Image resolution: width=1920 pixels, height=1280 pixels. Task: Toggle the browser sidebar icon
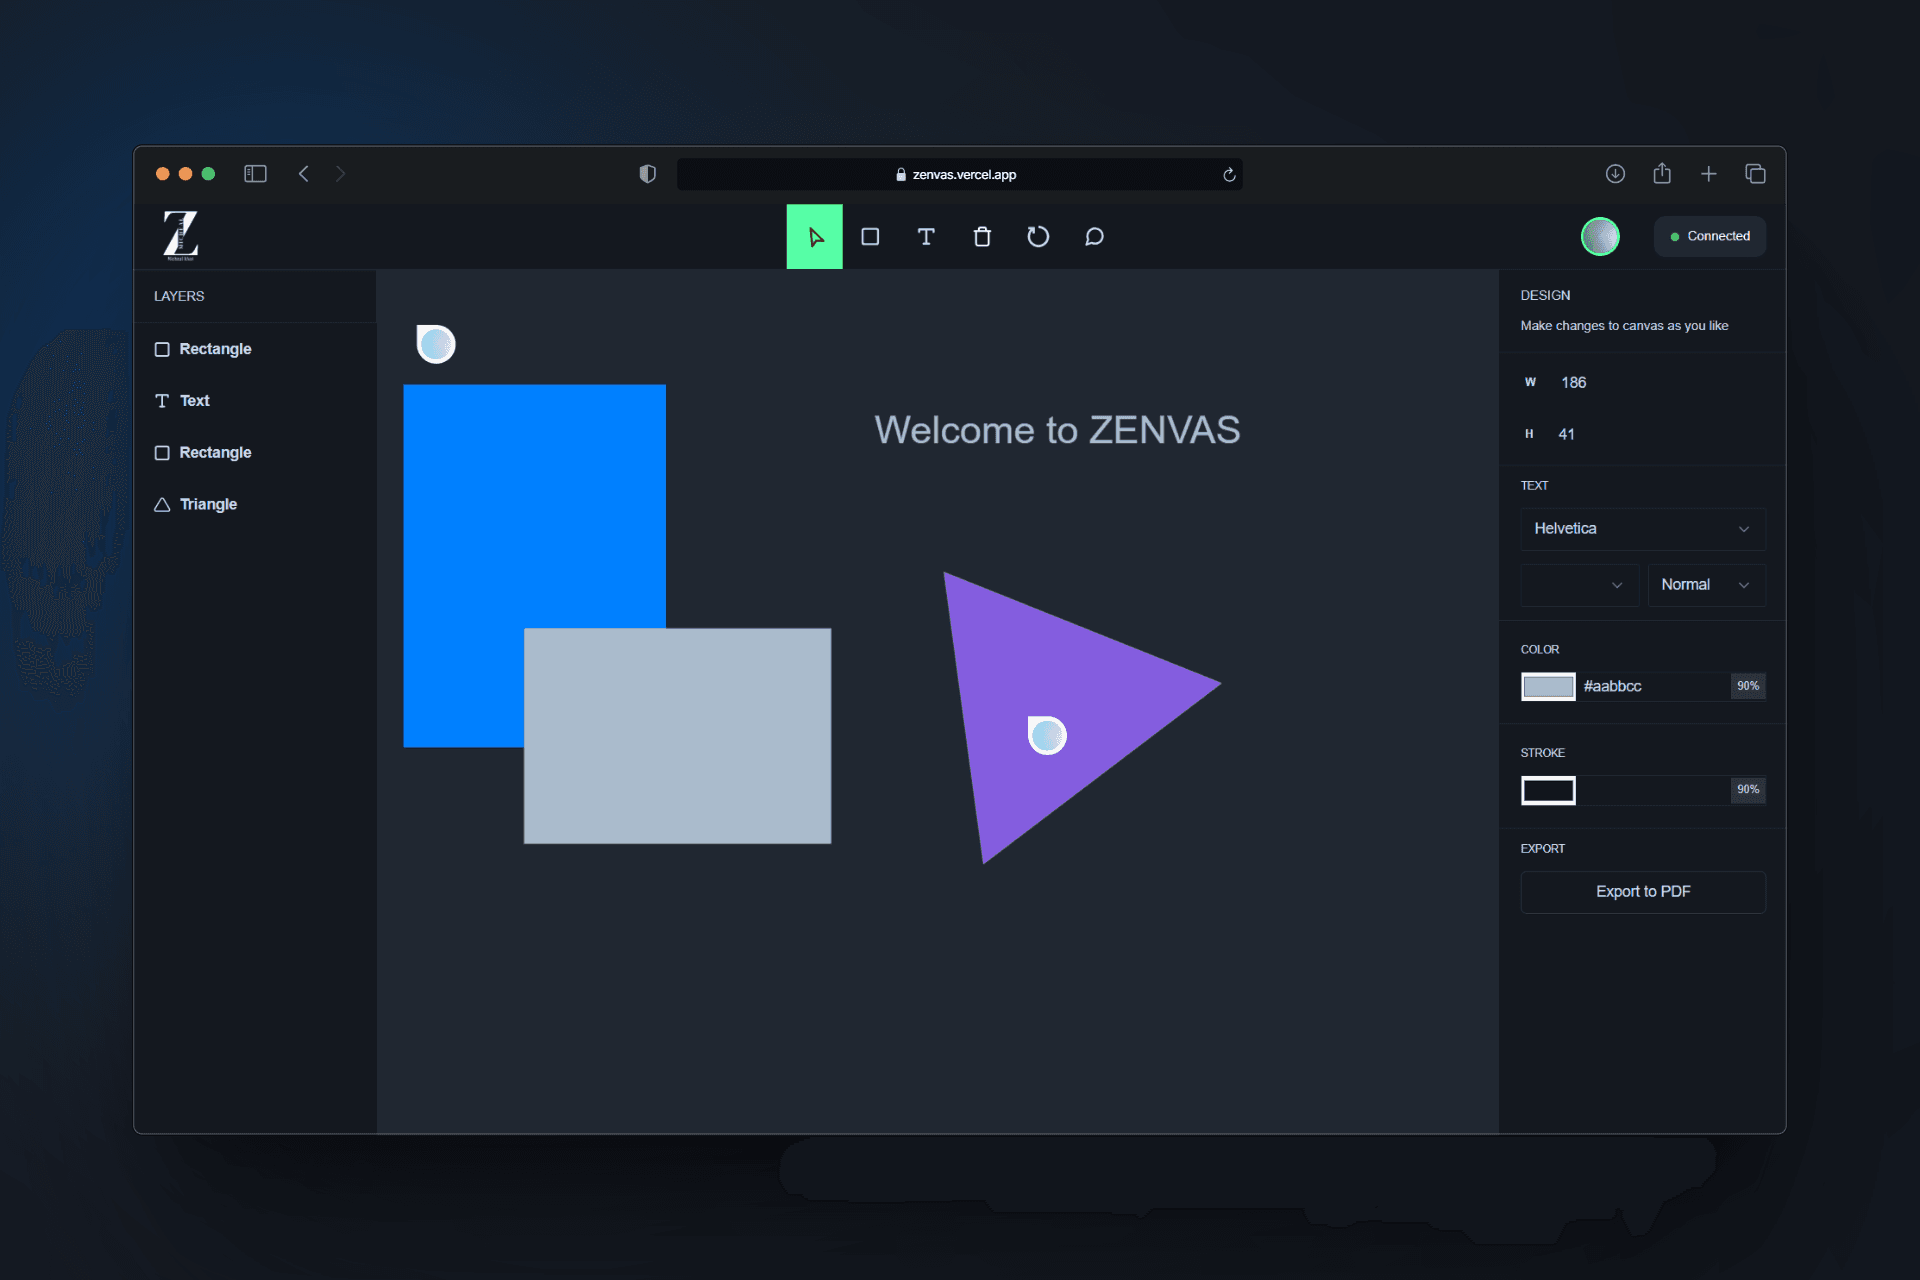click(255, 174)
